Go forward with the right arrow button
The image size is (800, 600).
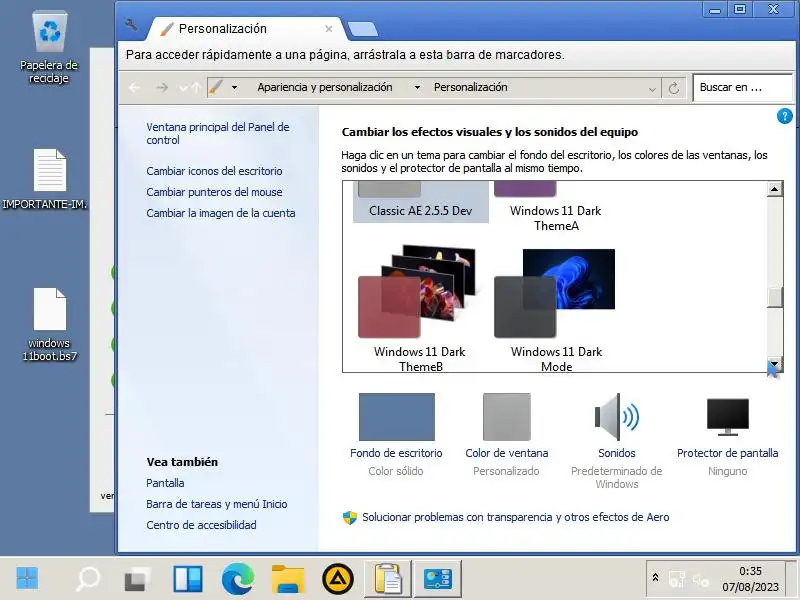point(162,88)
